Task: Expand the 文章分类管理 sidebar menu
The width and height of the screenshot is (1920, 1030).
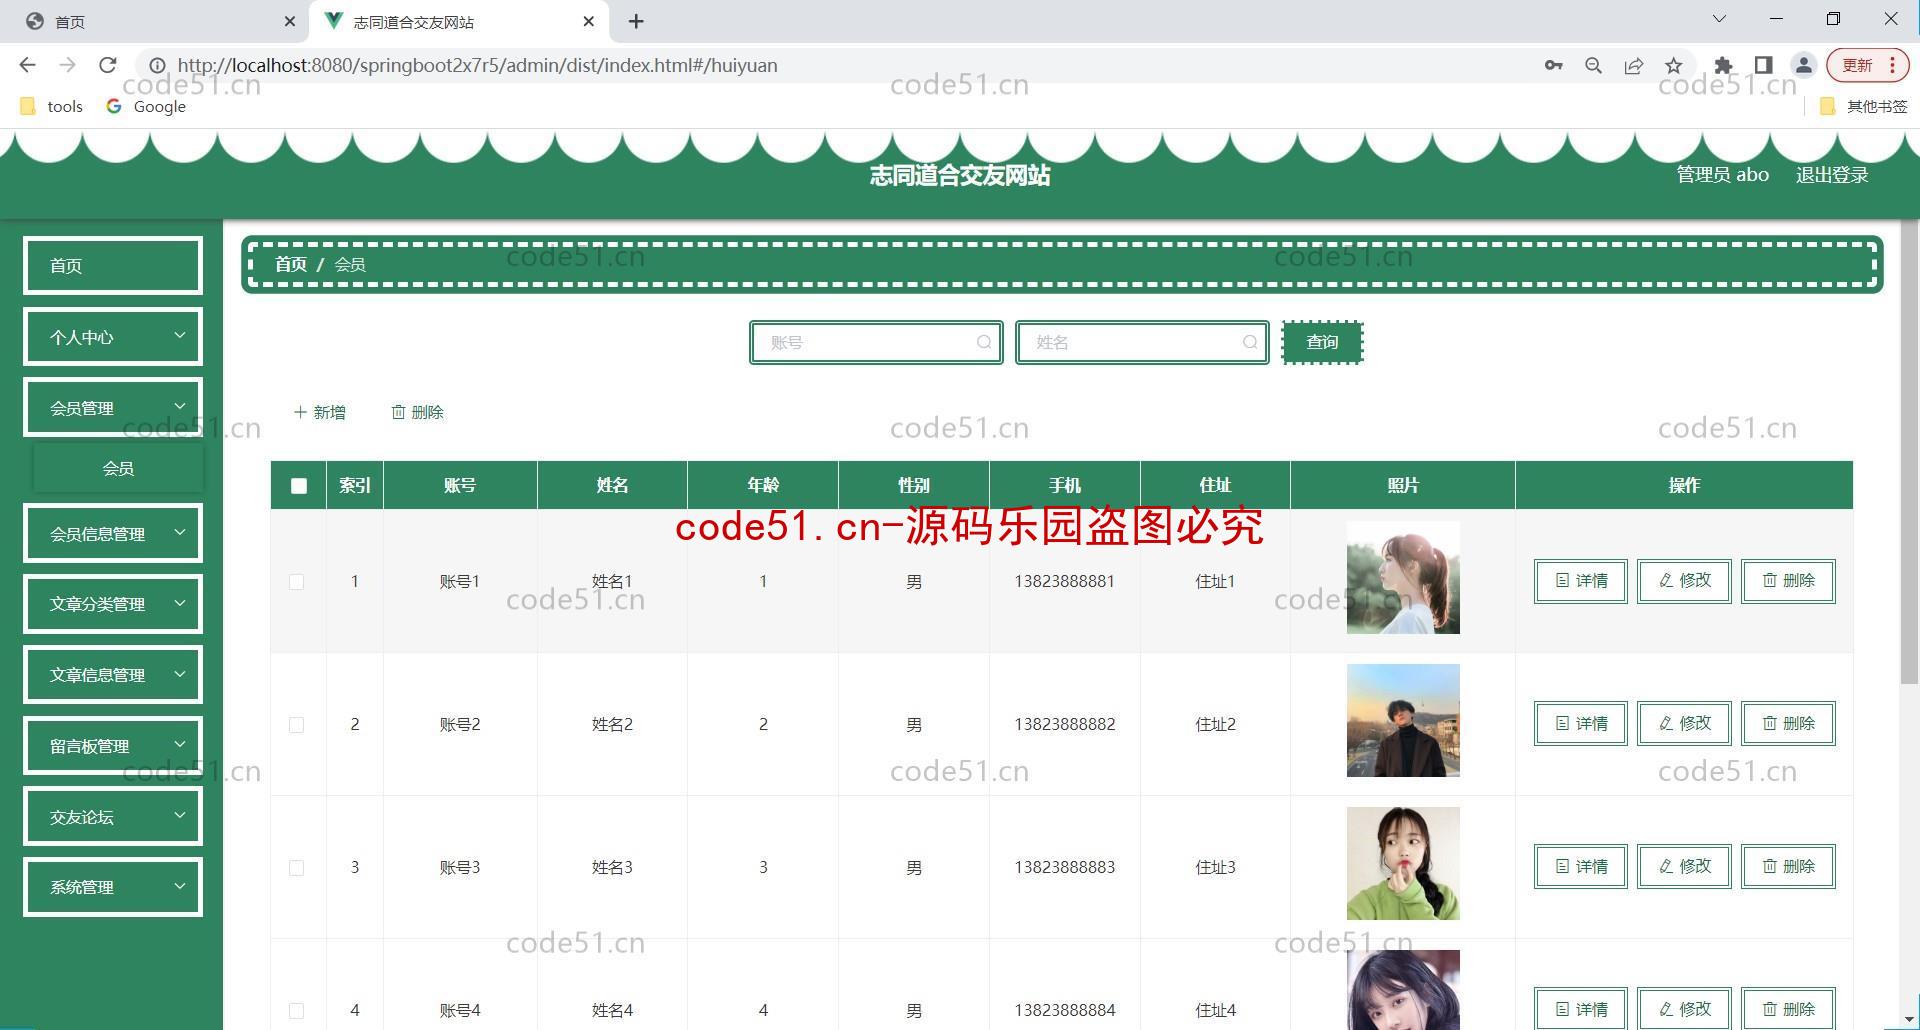Action: coord(113,604)
